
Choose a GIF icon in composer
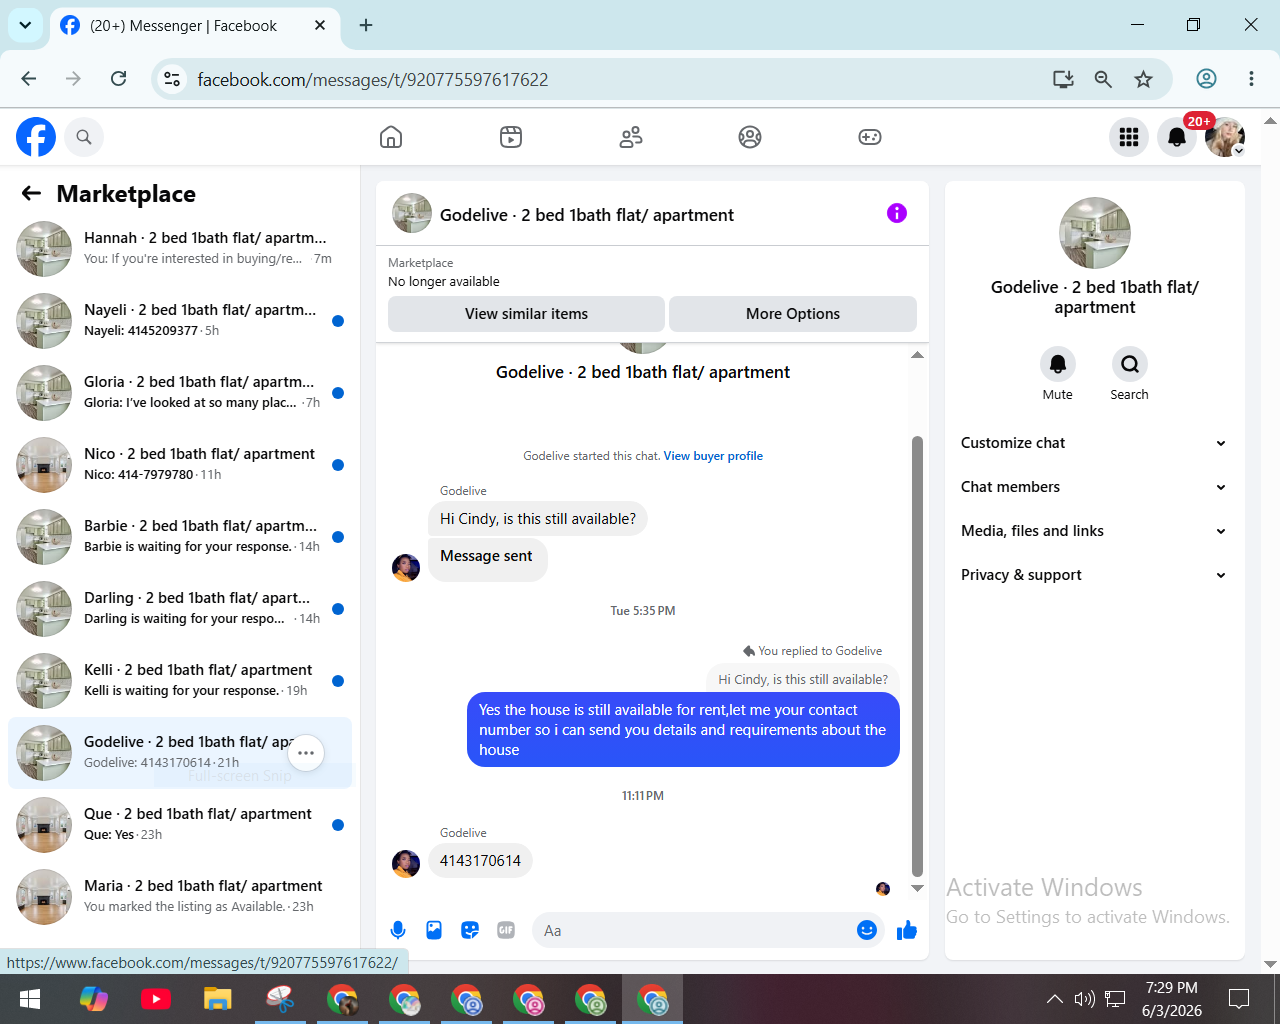pyautogui.click(x=506, y=930)
